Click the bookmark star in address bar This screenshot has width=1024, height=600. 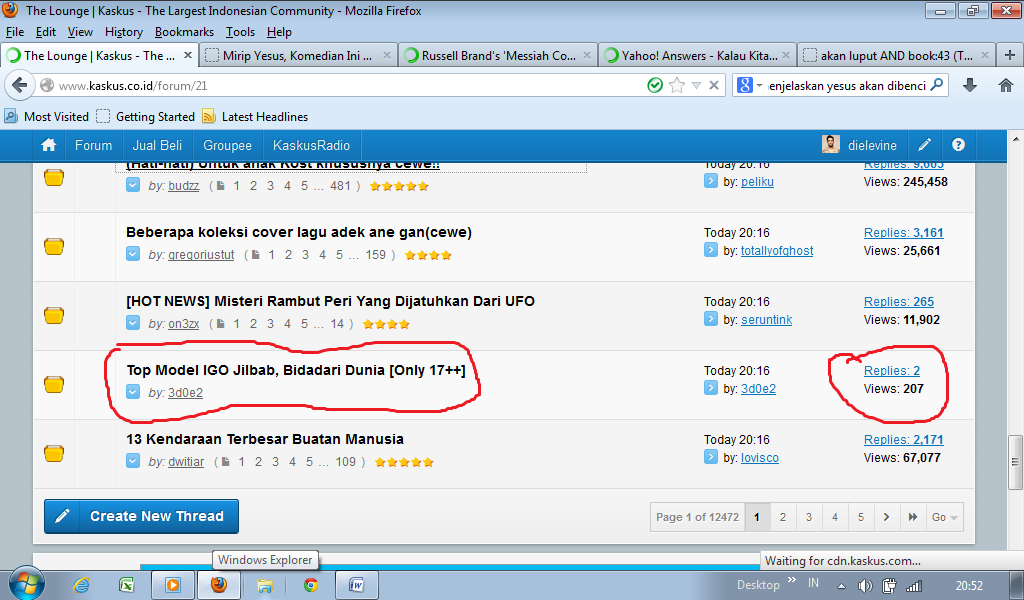pyautogui.click(x=677, y=86)
